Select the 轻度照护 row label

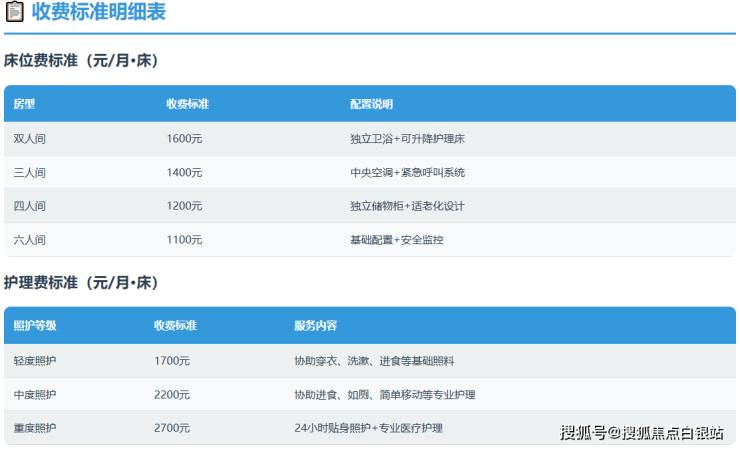35,361
